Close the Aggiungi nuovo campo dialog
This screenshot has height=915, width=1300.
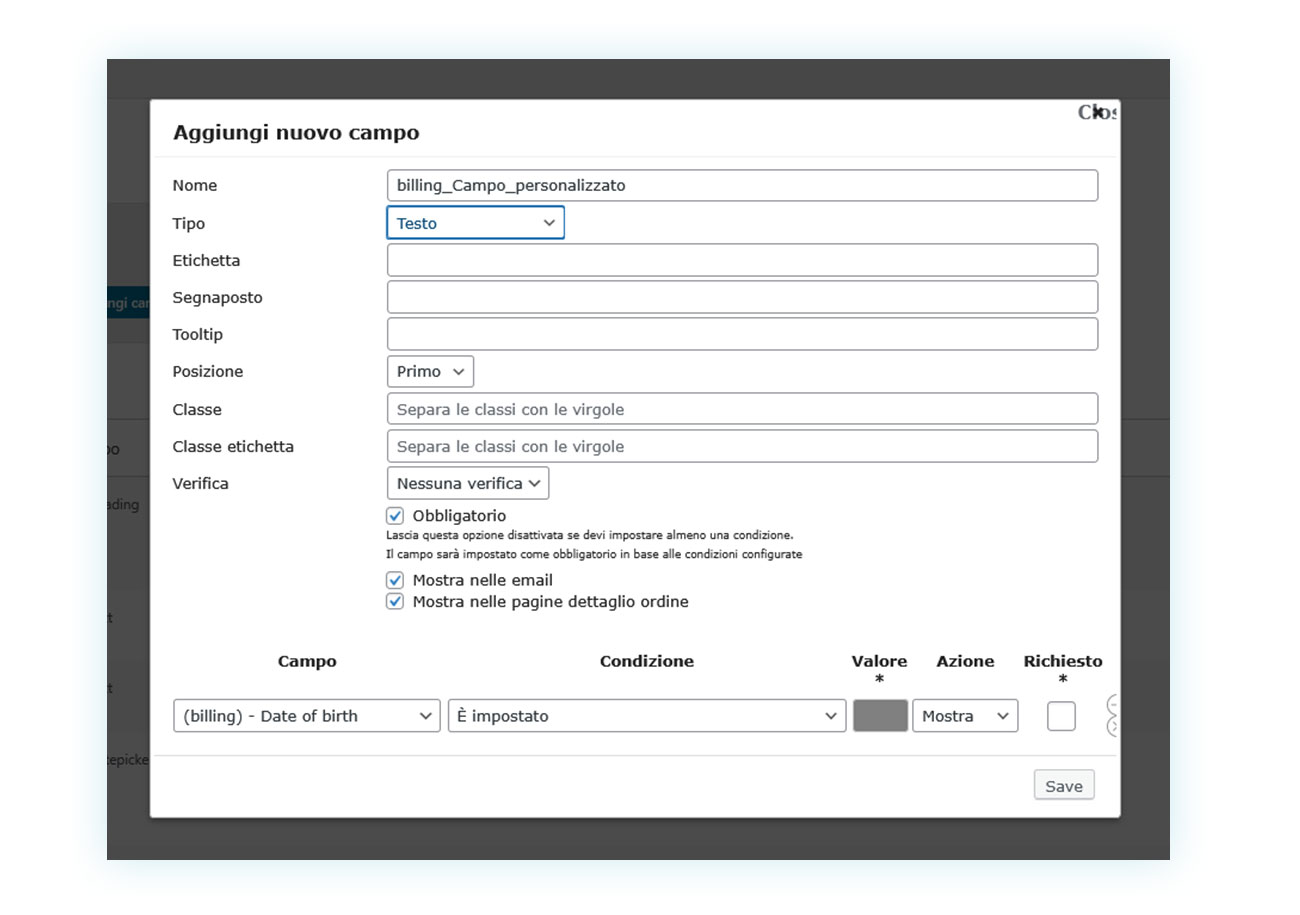(x=1096, y=113)
